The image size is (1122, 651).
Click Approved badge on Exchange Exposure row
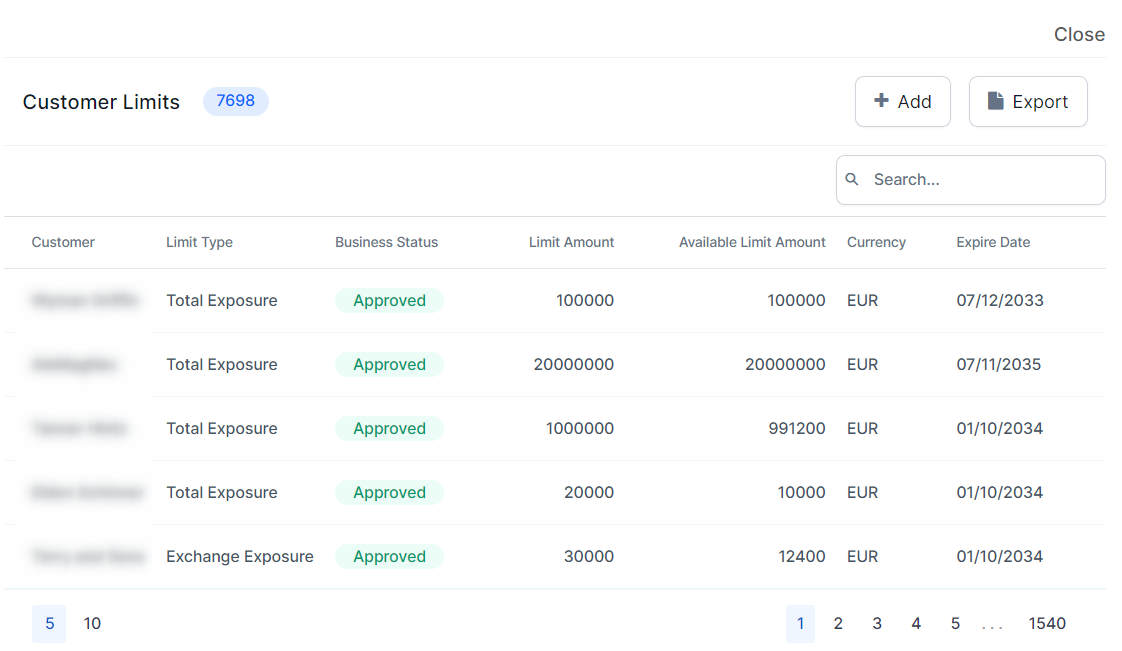(389, 556)
